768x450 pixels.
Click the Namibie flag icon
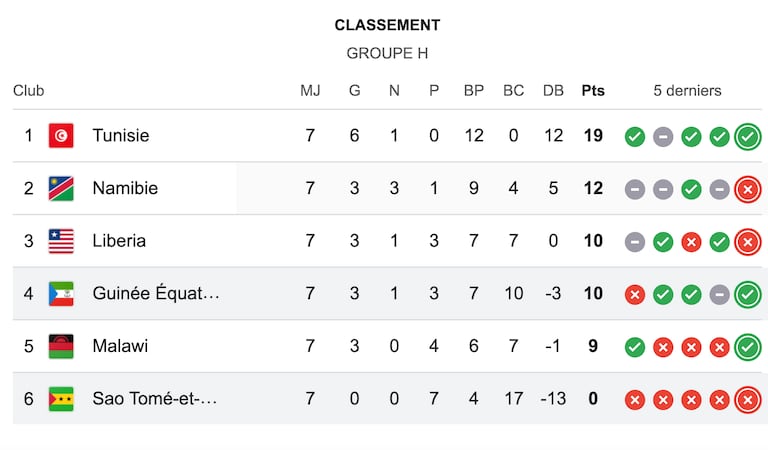coord(61,189)
